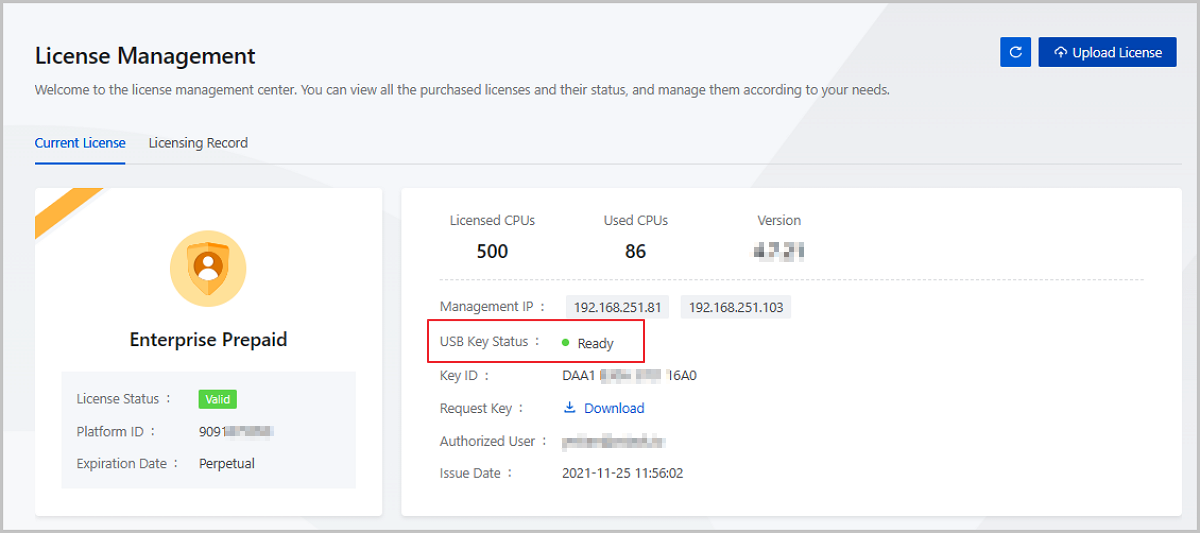Click the License Management page heading
Screen dimensions: 1200x533
click(145, 56)
